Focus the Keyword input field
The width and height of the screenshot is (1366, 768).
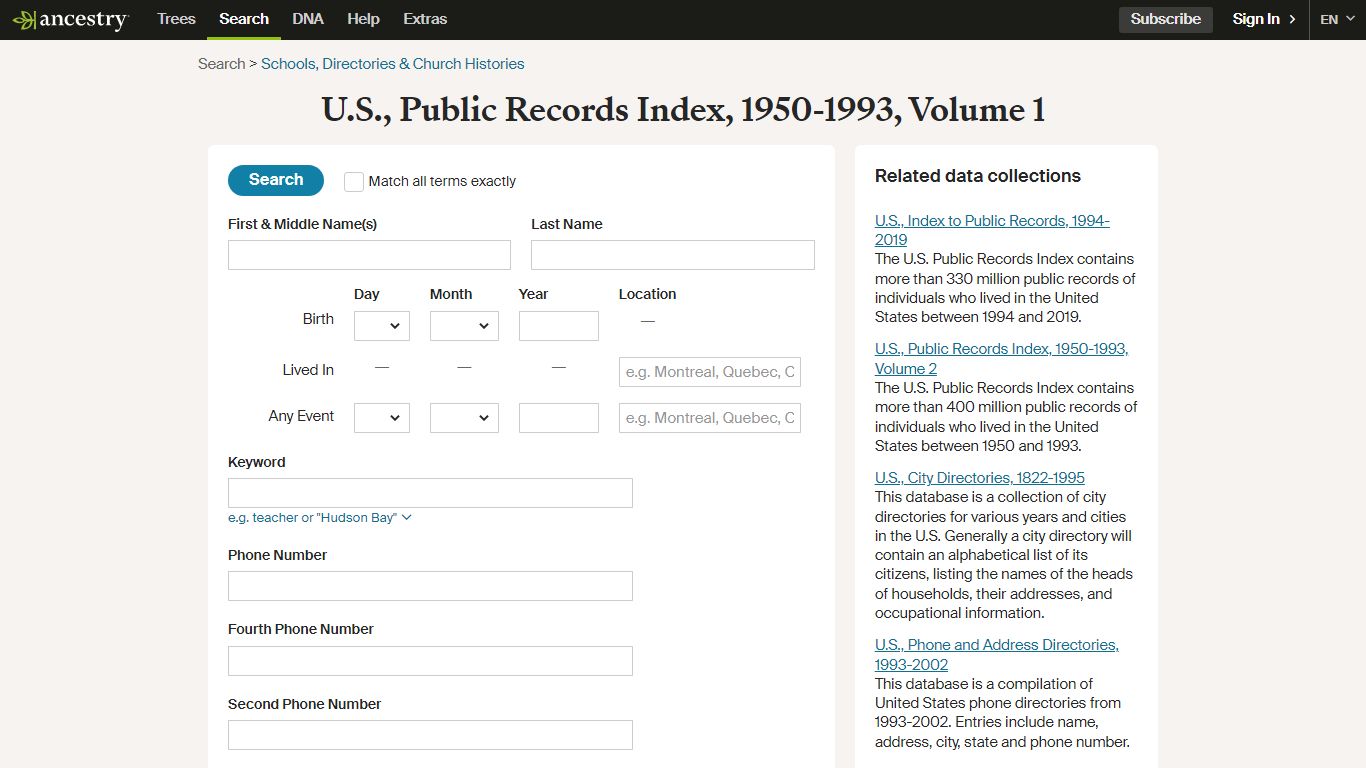[430, 493]
